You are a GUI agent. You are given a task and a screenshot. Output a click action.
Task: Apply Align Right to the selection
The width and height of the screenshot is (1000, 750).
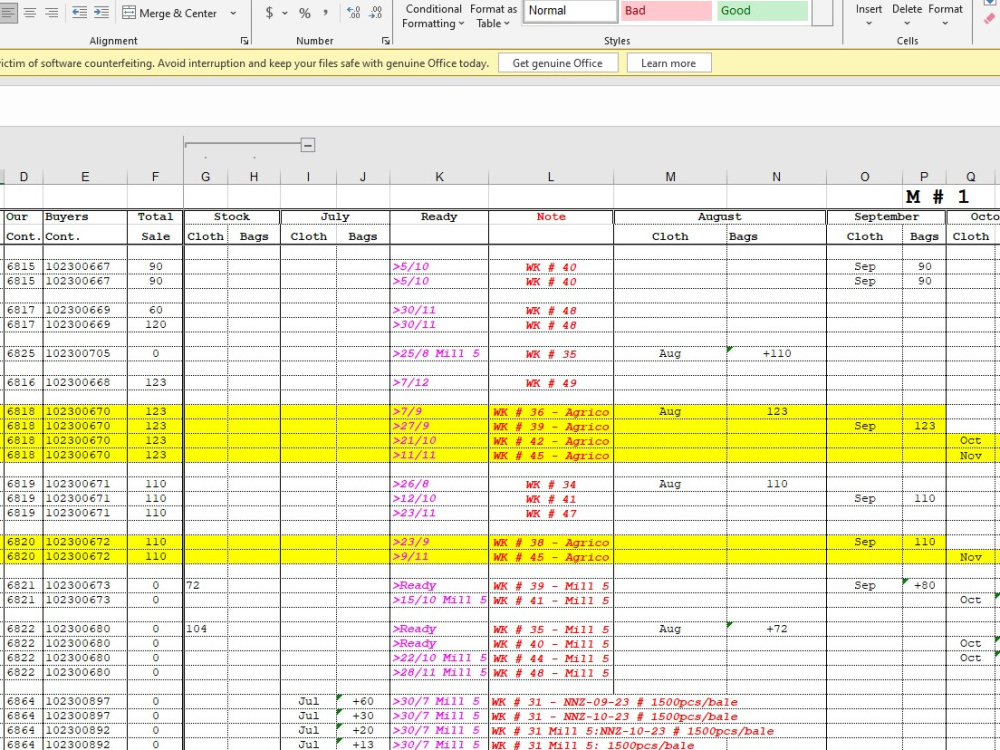click(x=52, y=13)
